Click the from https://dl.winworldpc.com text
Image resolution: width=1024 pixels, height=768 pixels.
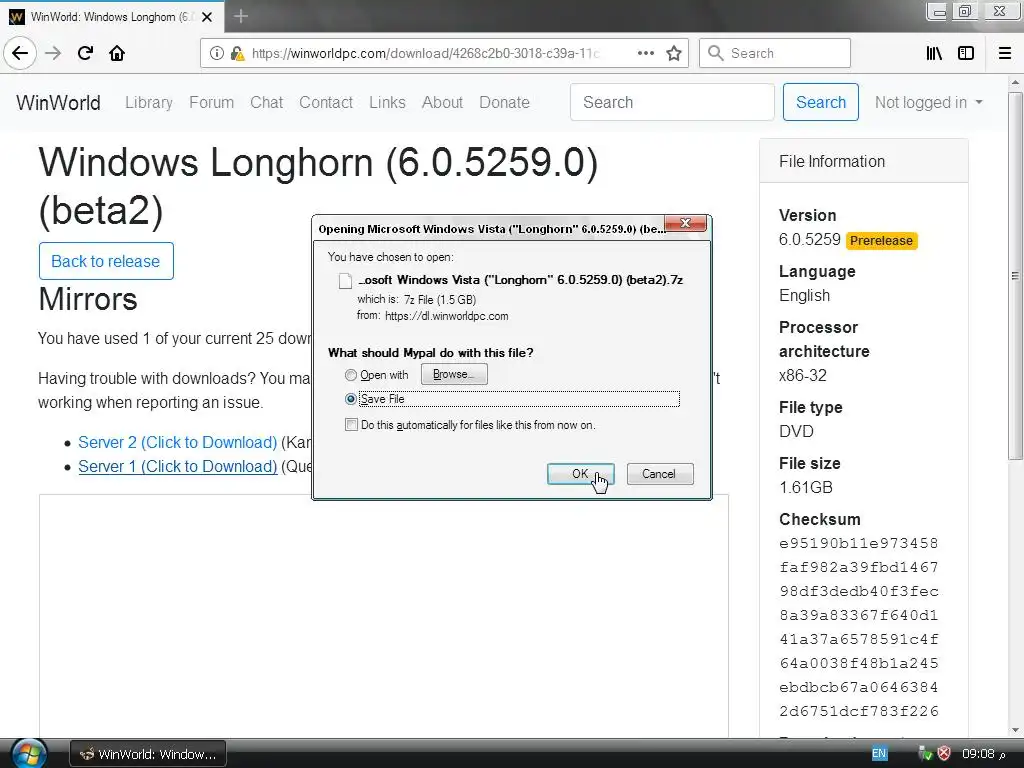point(432,316)
